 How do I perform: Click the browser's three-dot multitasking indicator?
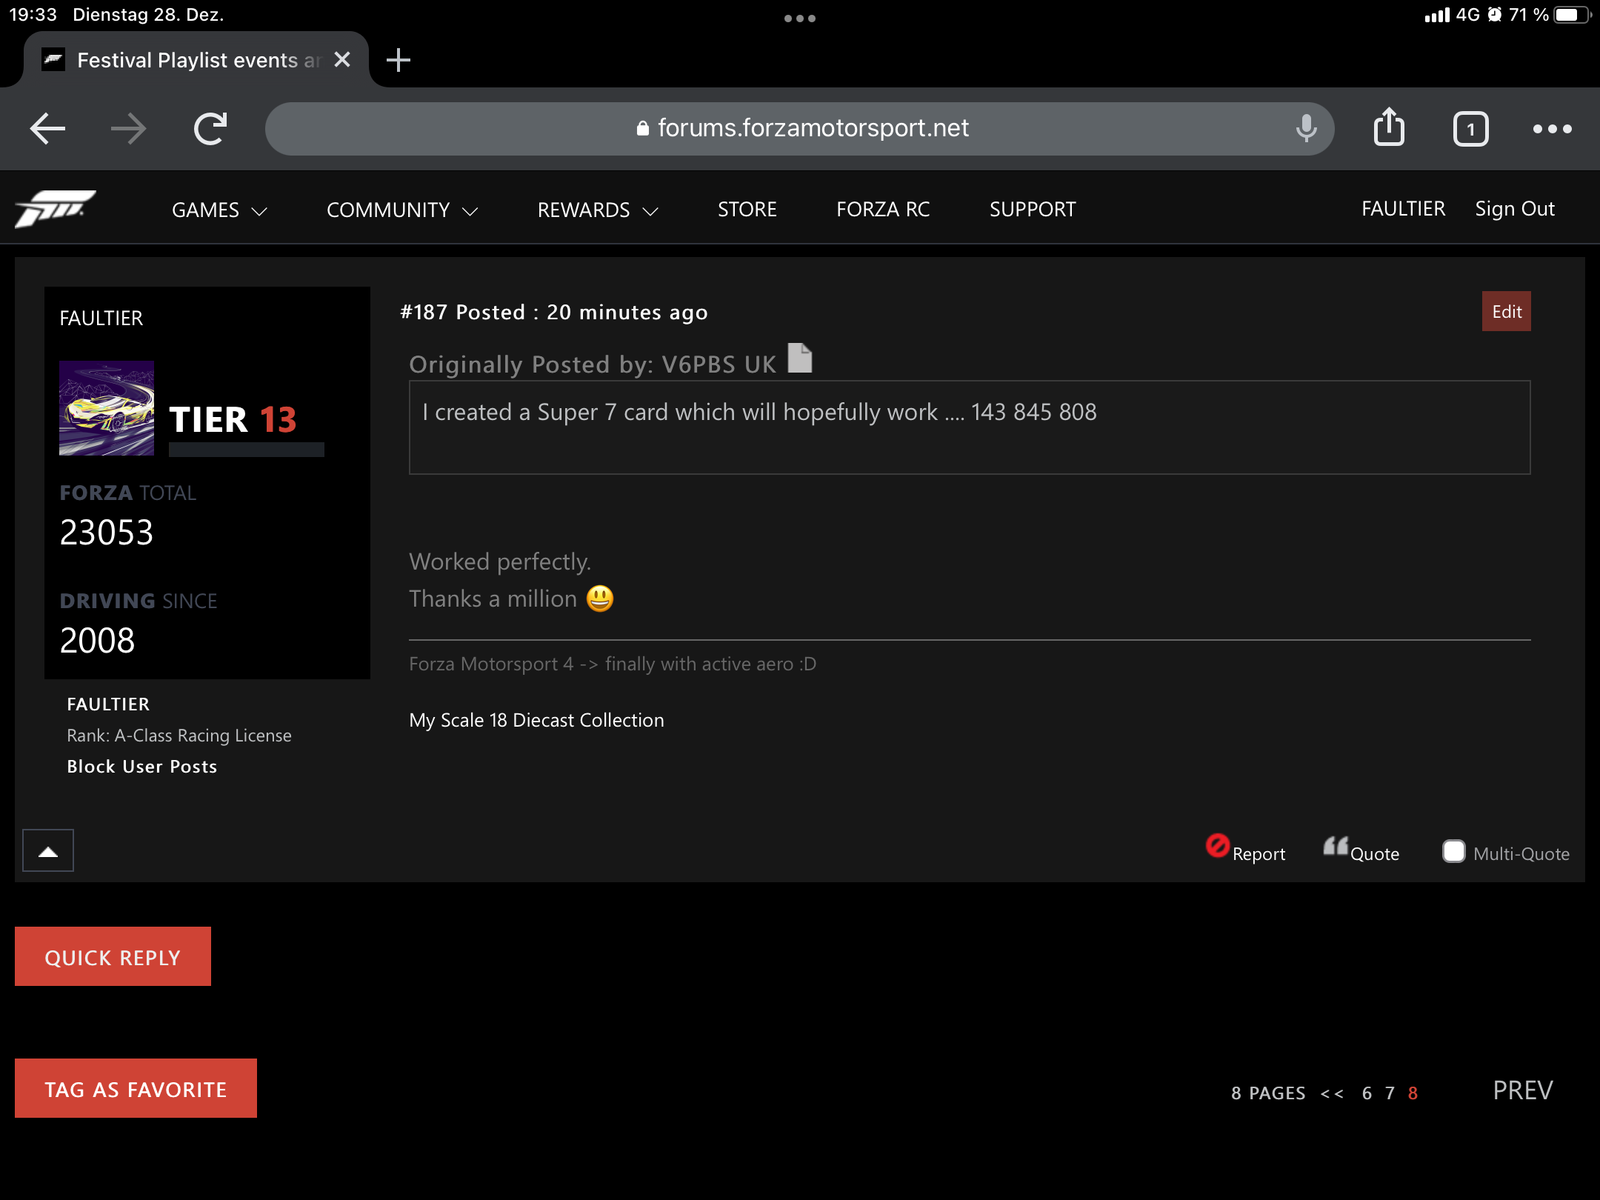[800, 18]
